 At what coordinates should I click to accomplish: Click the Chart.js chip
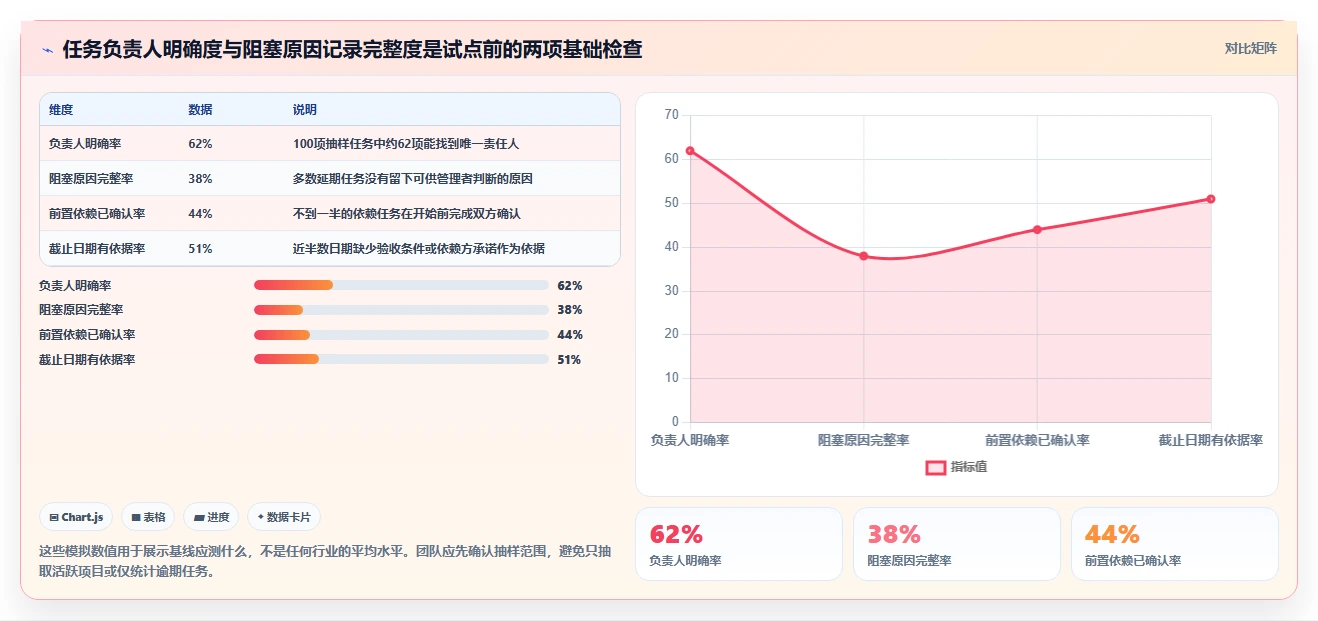(x=77, y=517)
